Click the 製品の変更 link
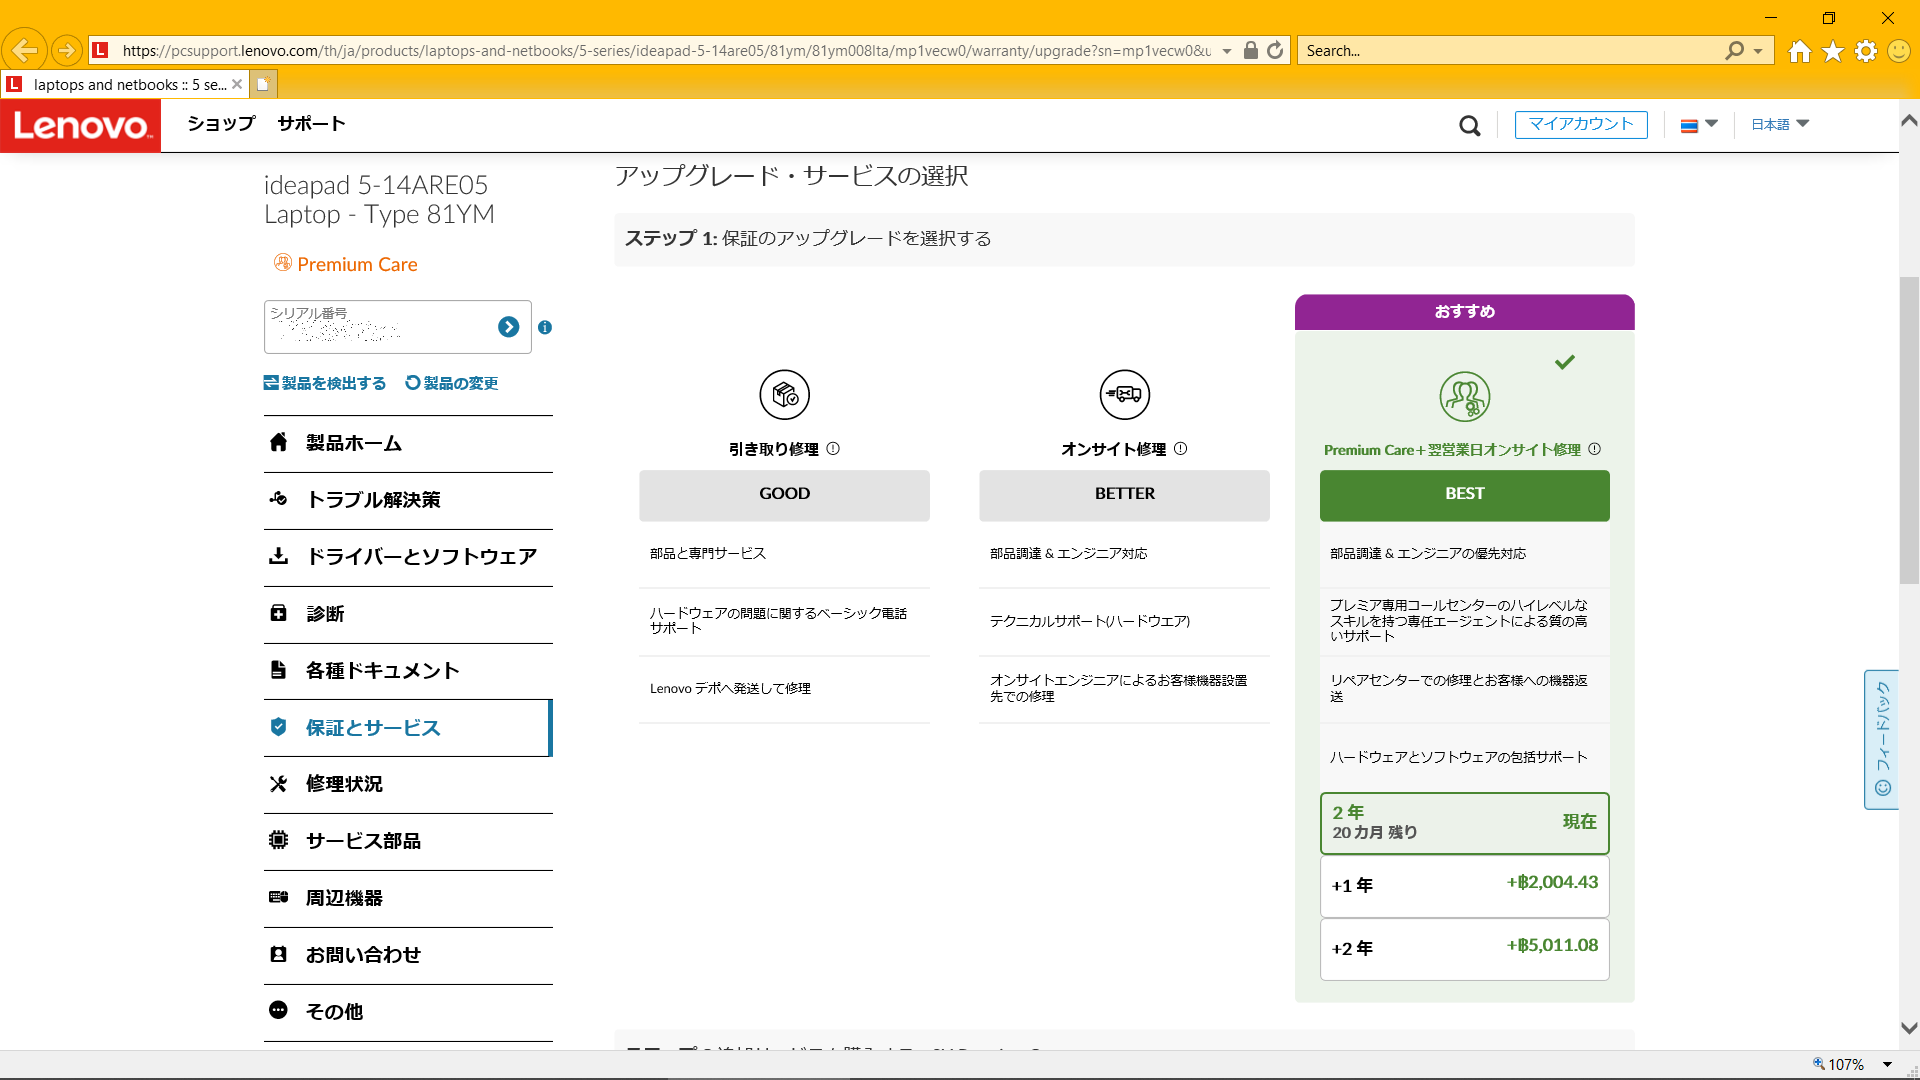 [x=451, y=383]
